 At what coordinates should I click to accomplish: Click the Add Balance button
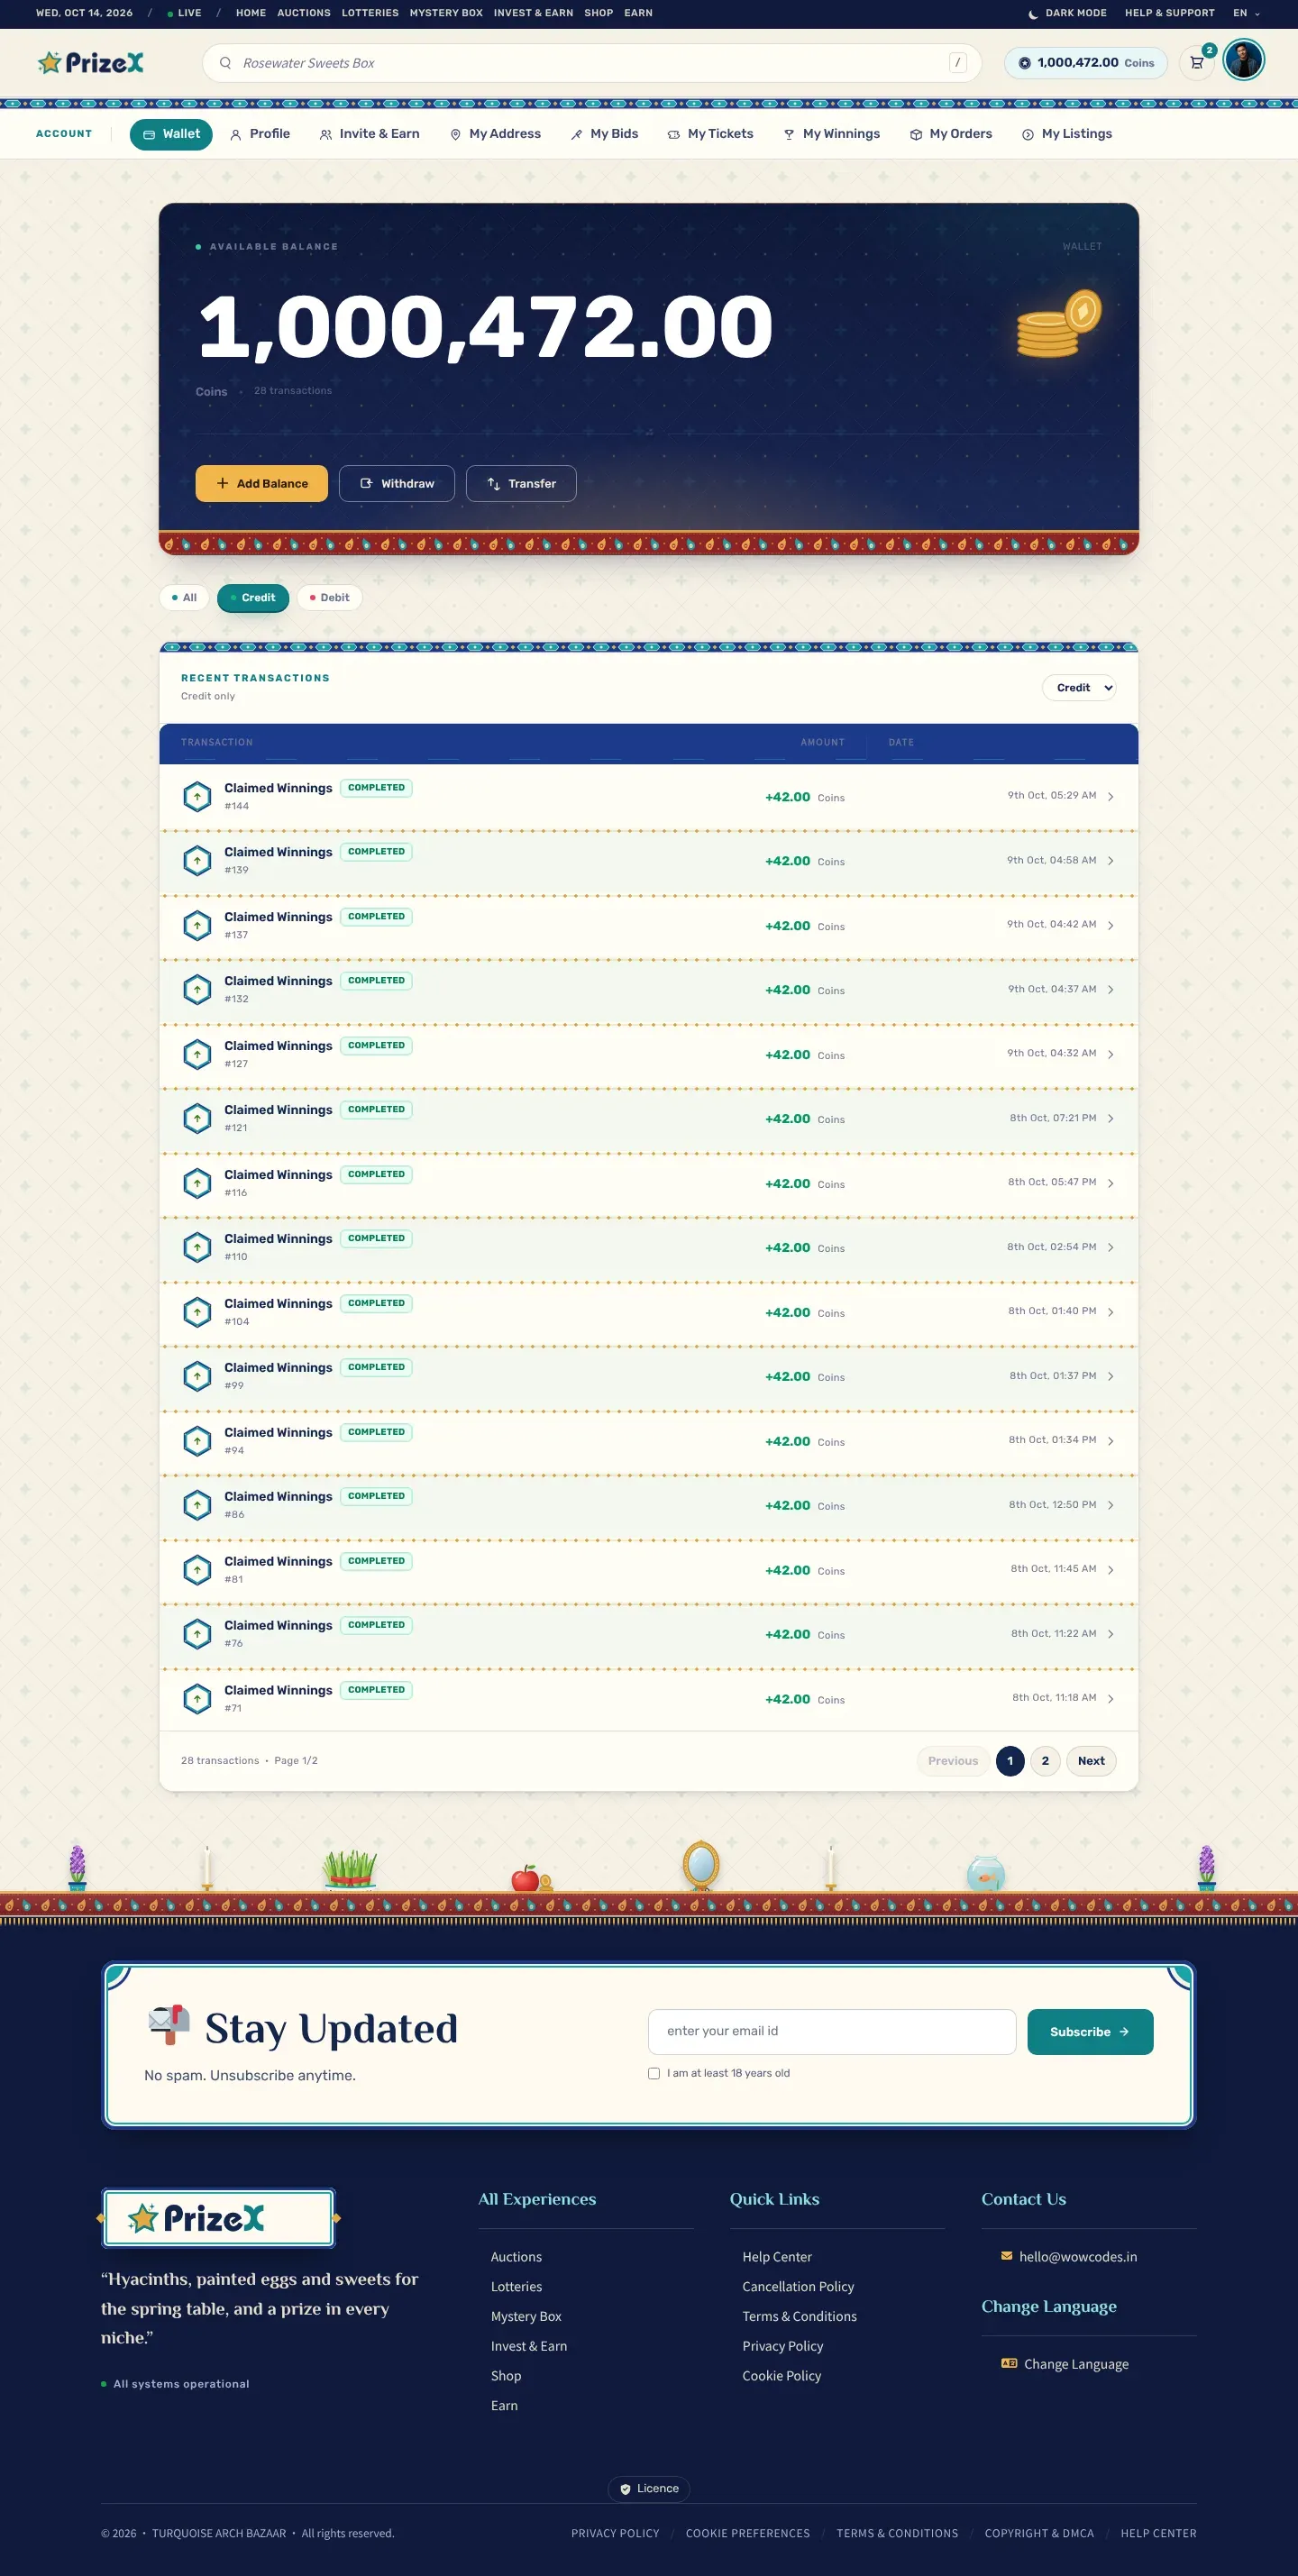tap(262, 484)
